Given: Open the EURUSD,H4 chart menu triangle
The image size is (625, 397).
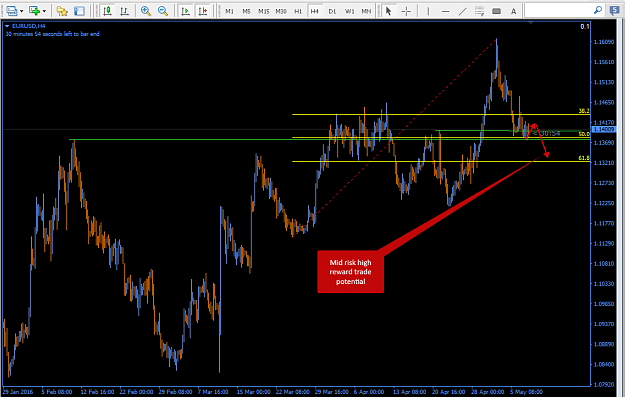Looking at the screenshot, I should (x=7, y=26).
